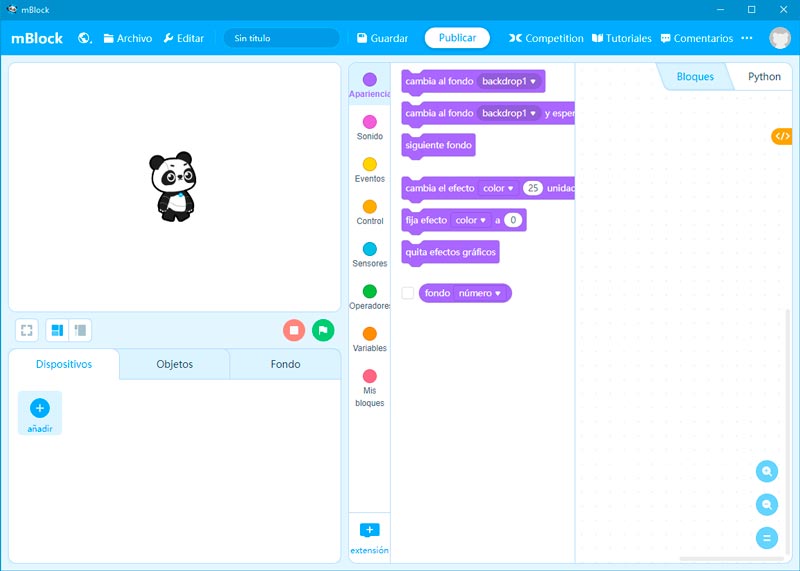Expand color dropdown in fija efecto block

471,220
